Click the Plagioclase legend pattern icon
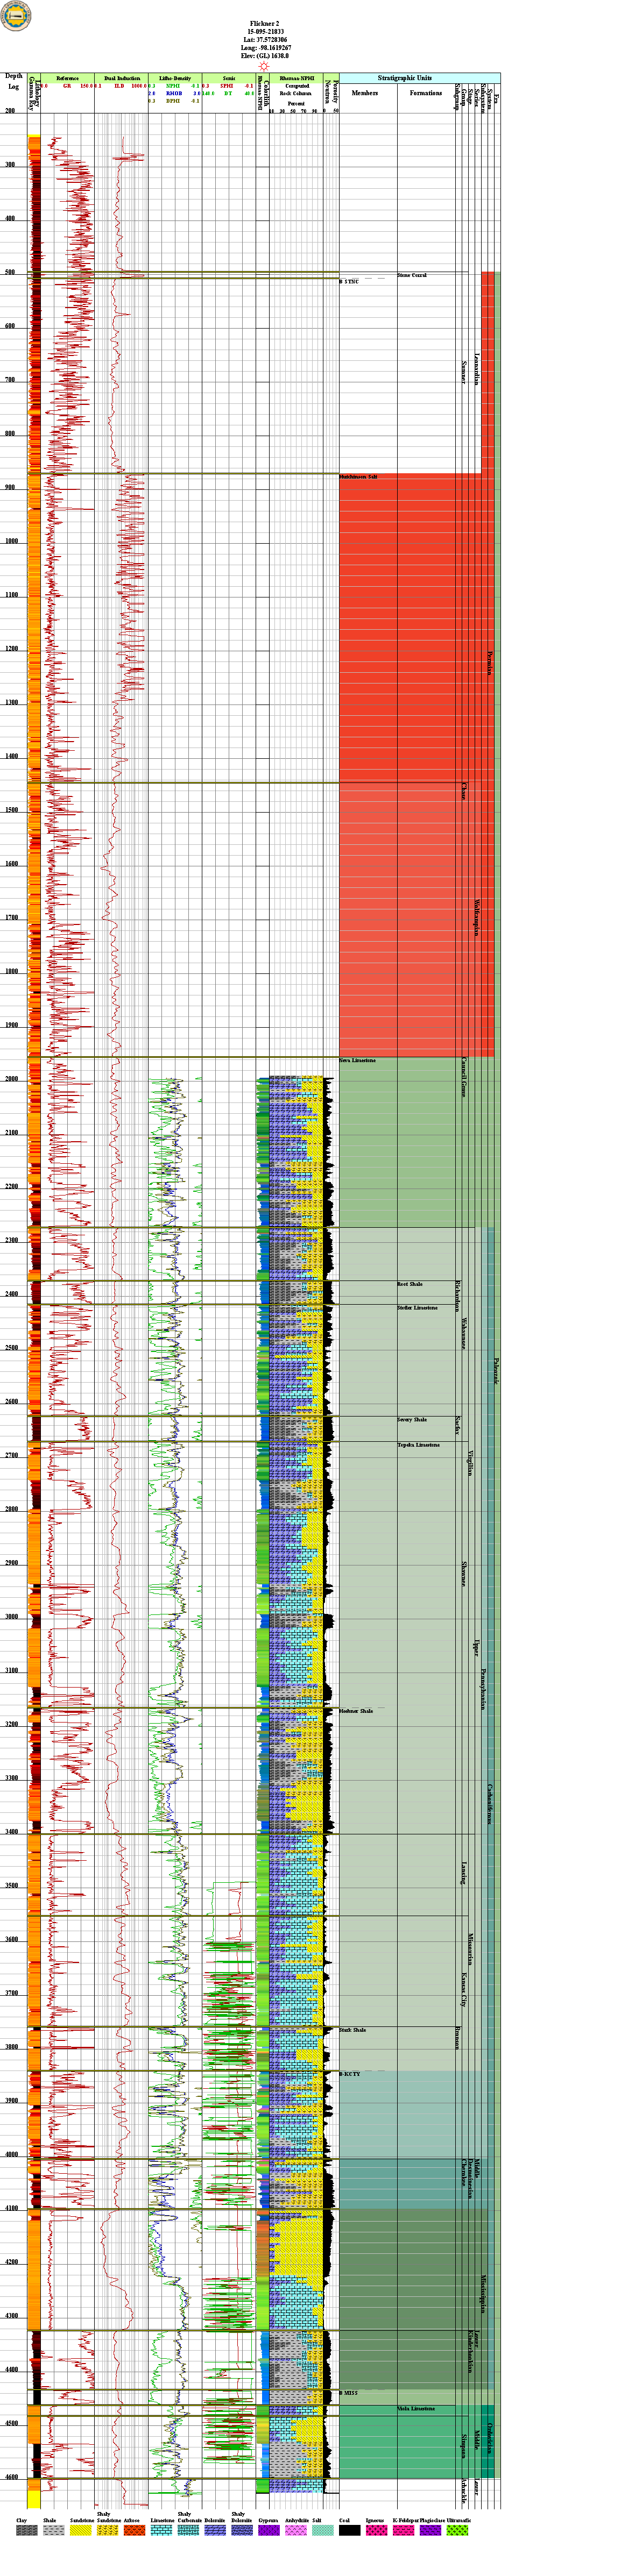Image resolution: width=635 pixels, height=2576 pixels. tap(431, 2530)
